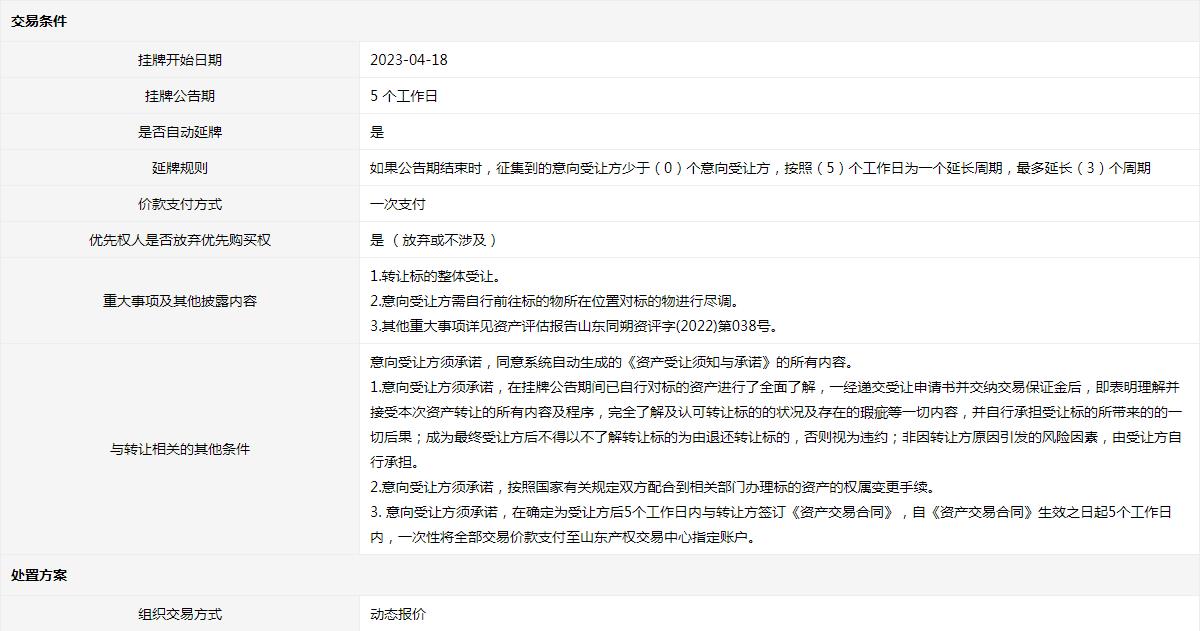
Task: Select the 挂牌公告期 row label
Action: 180,96
